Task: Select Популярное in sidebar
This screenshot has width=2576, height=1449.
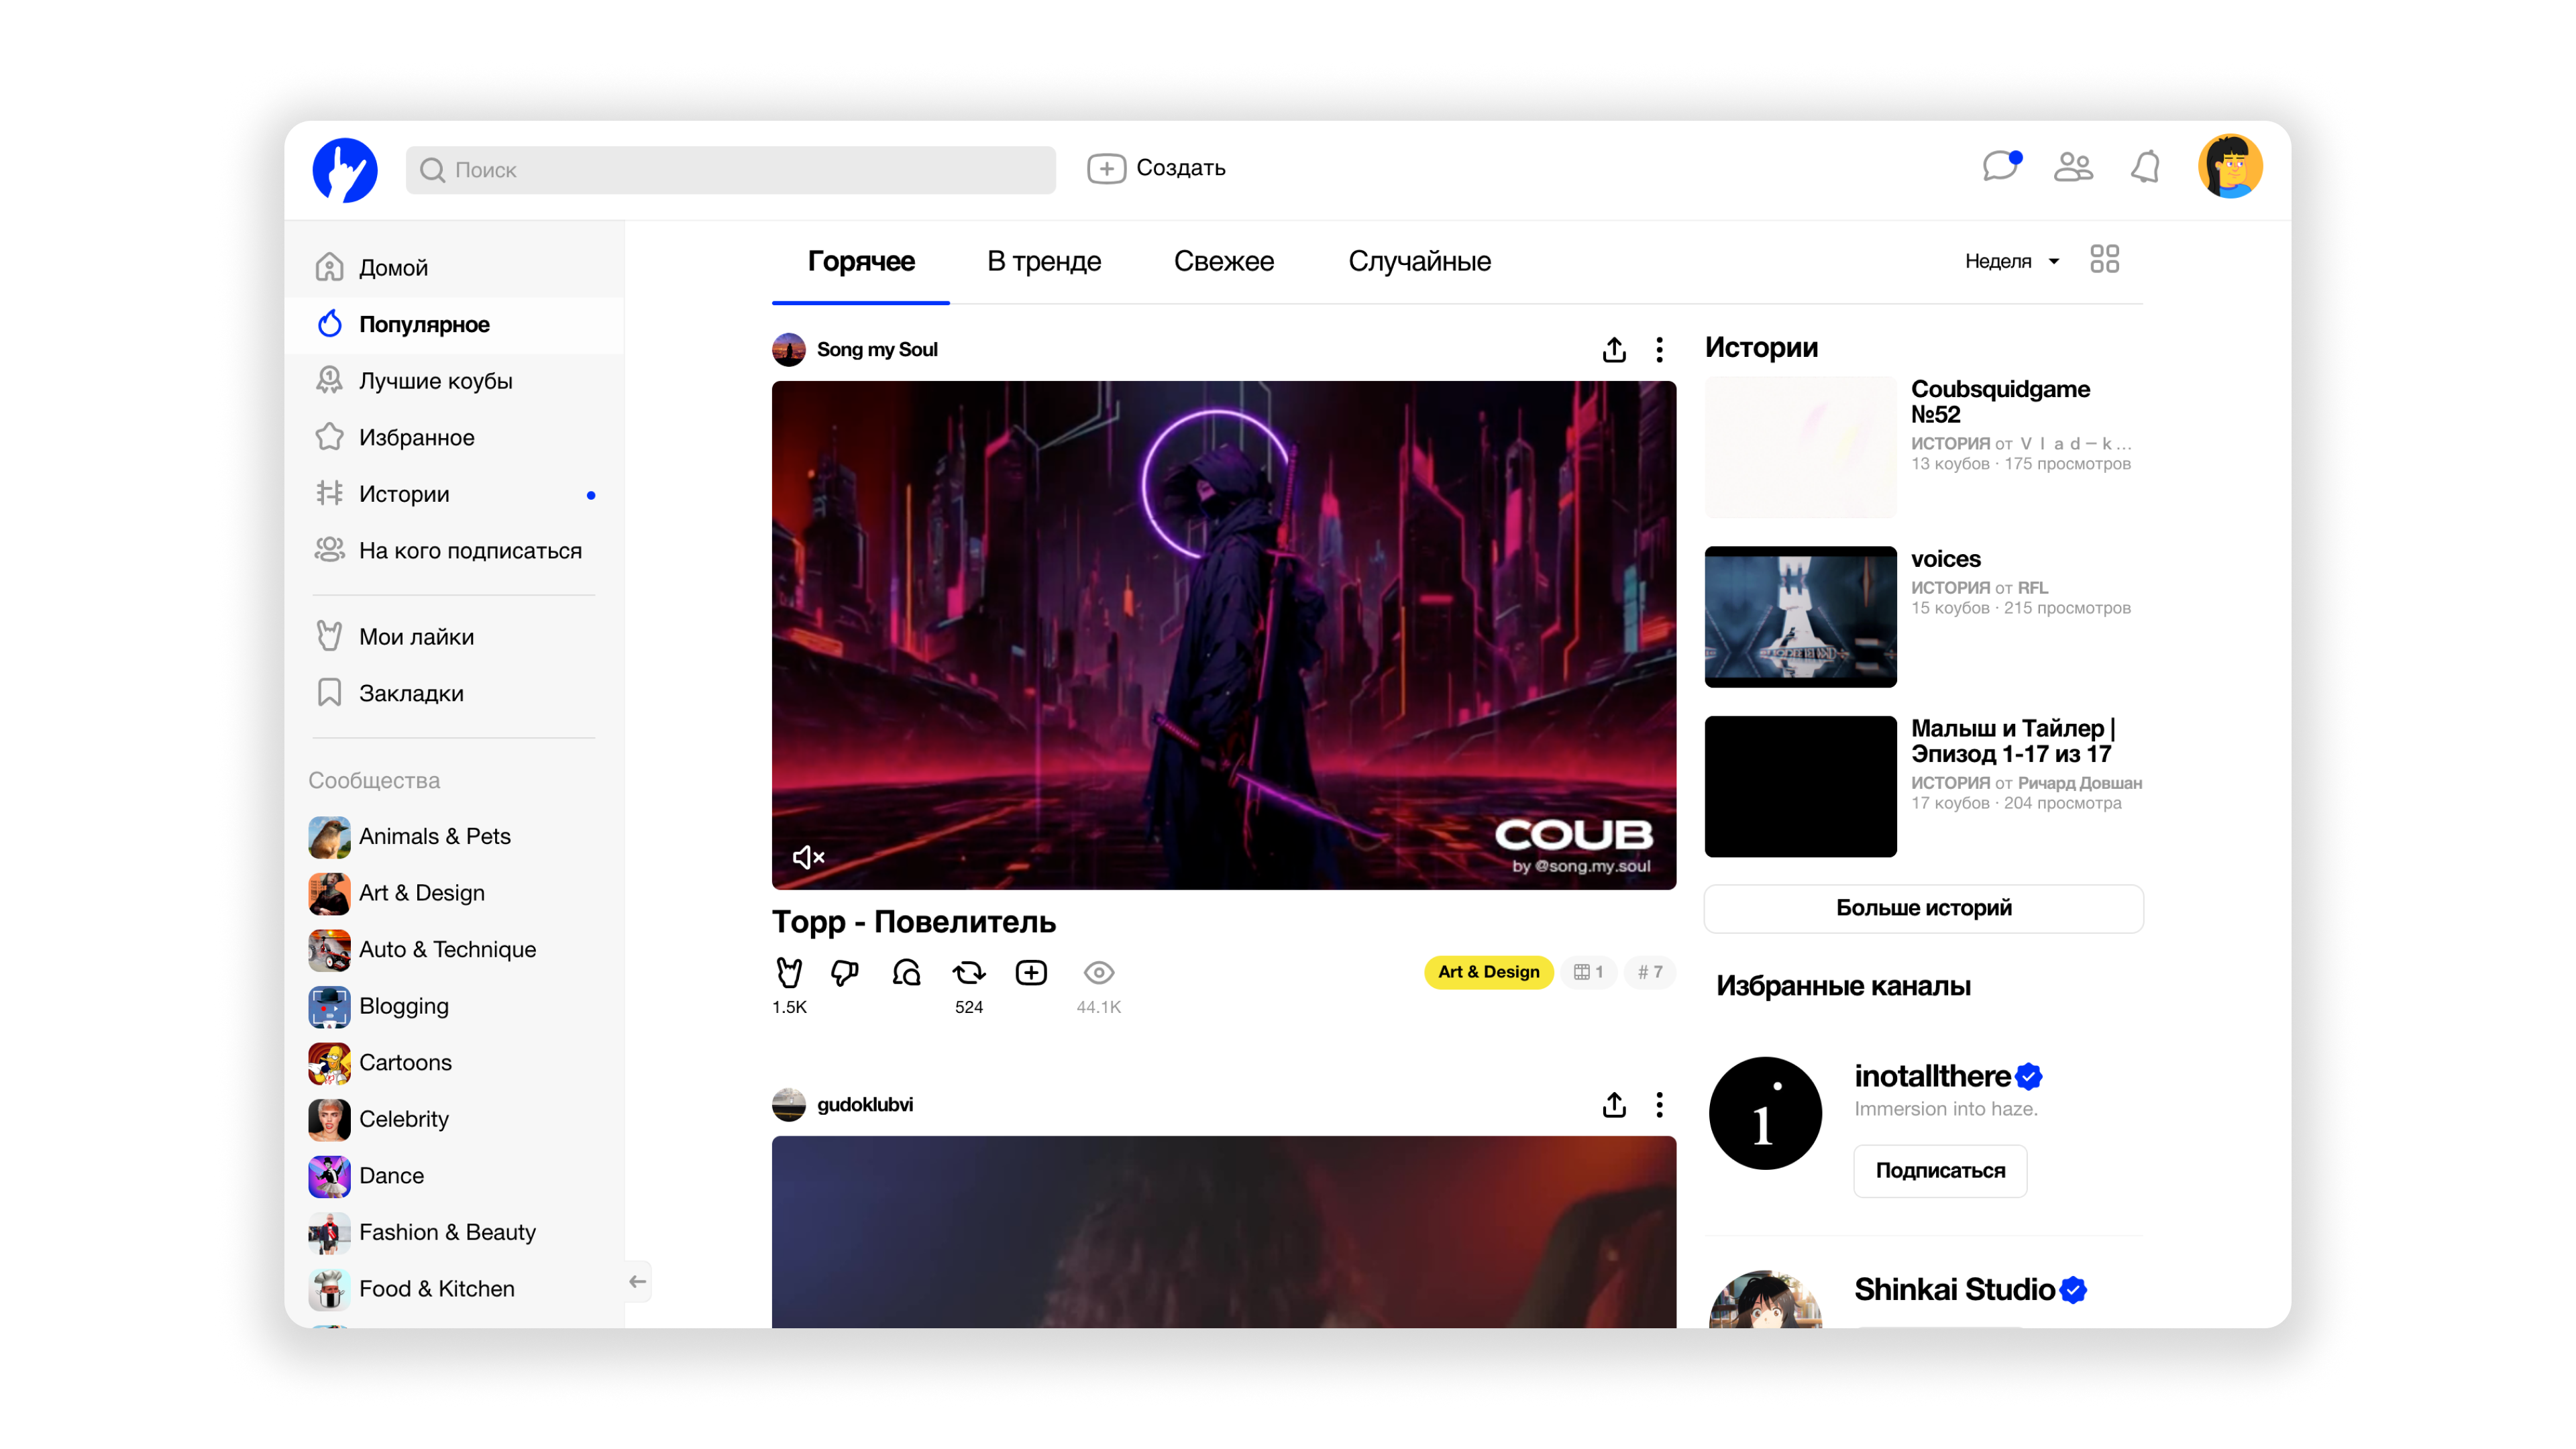Action: [x=454, y=324]
